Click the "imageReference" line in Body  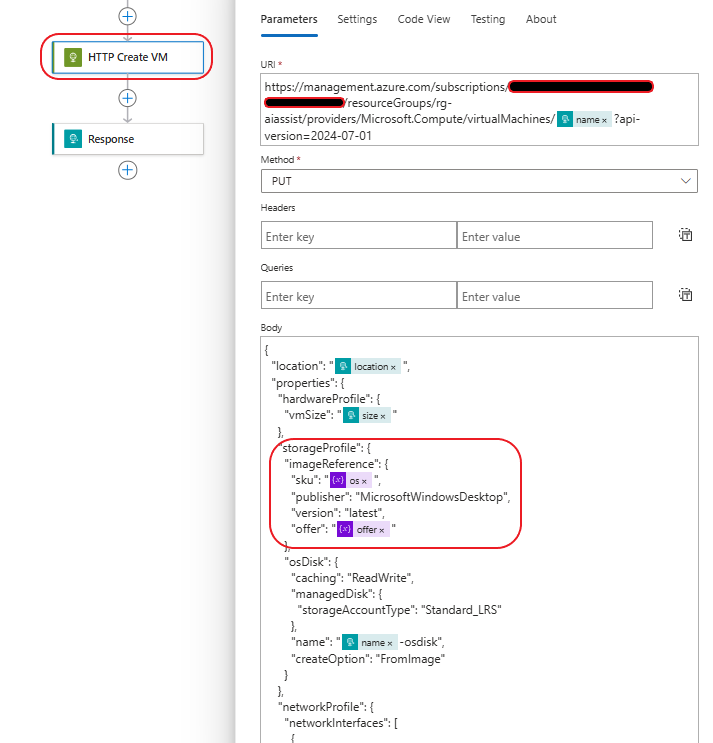click(336, 464)
